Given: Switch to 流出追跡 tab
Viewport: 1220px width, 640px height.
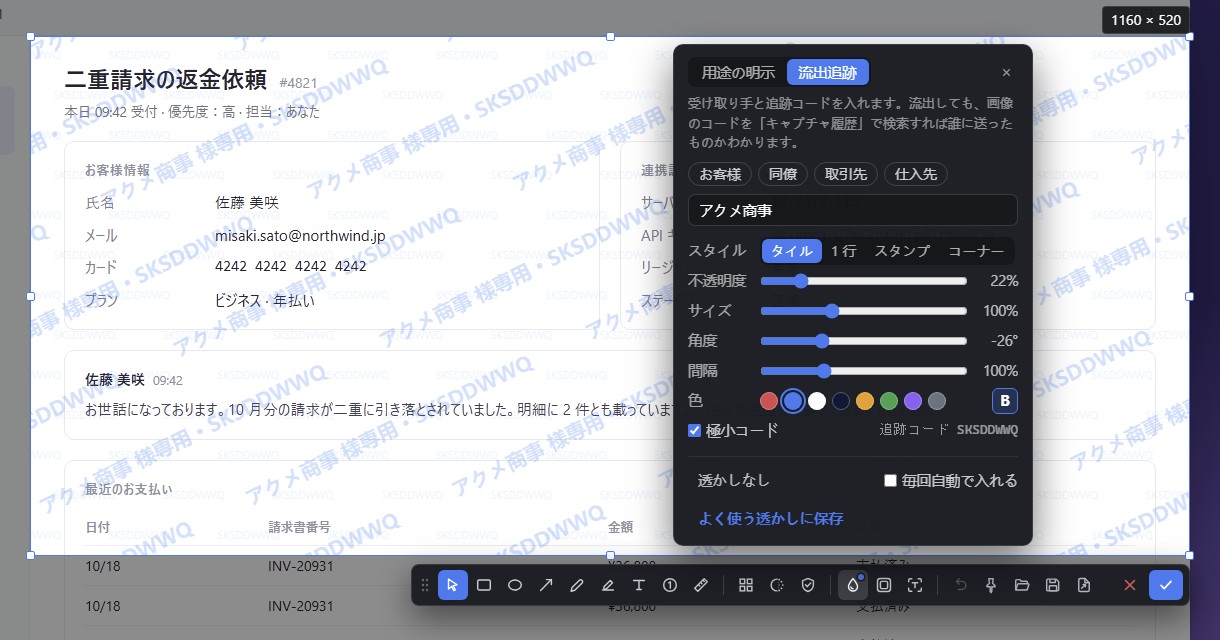Looking at the screenshot, I should [828, 72].
